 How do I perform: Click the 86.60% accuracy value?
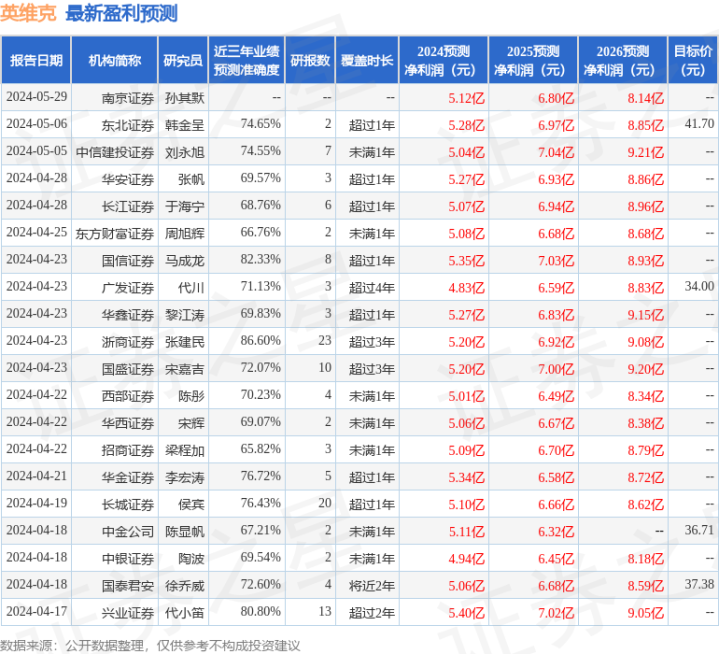click(260, 340)
